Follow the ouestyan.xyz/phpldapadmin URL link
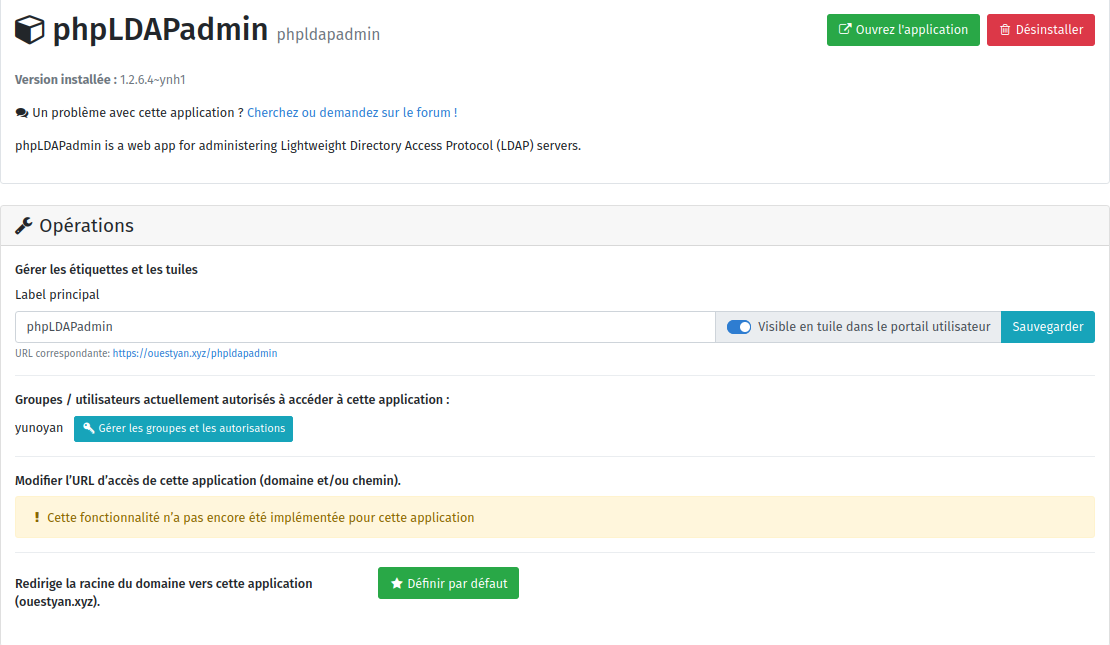 pos(194,353)
